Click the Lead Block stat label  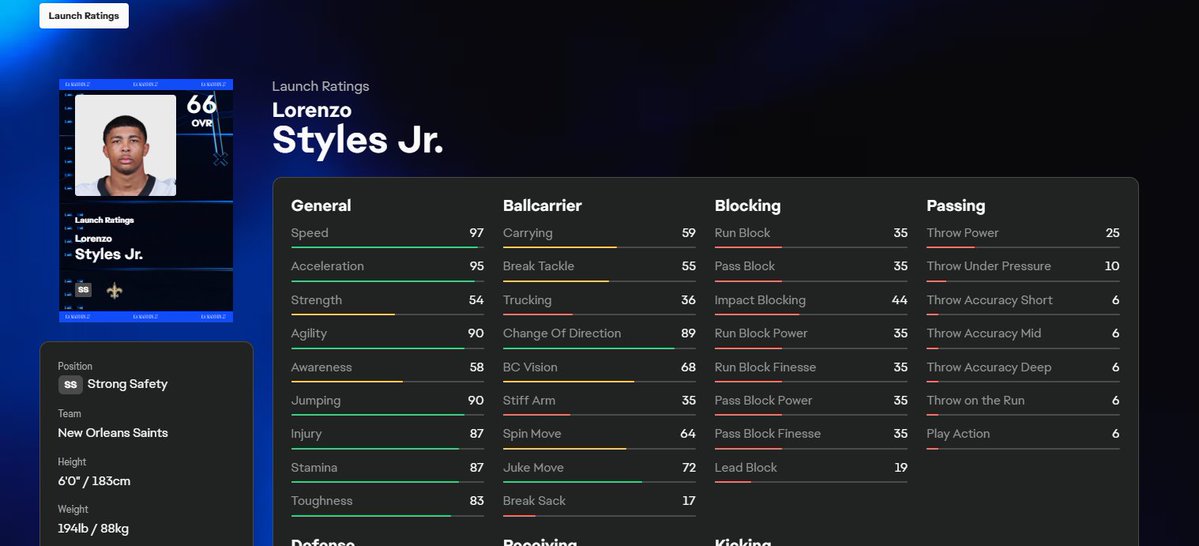click(x=746, y=467)
